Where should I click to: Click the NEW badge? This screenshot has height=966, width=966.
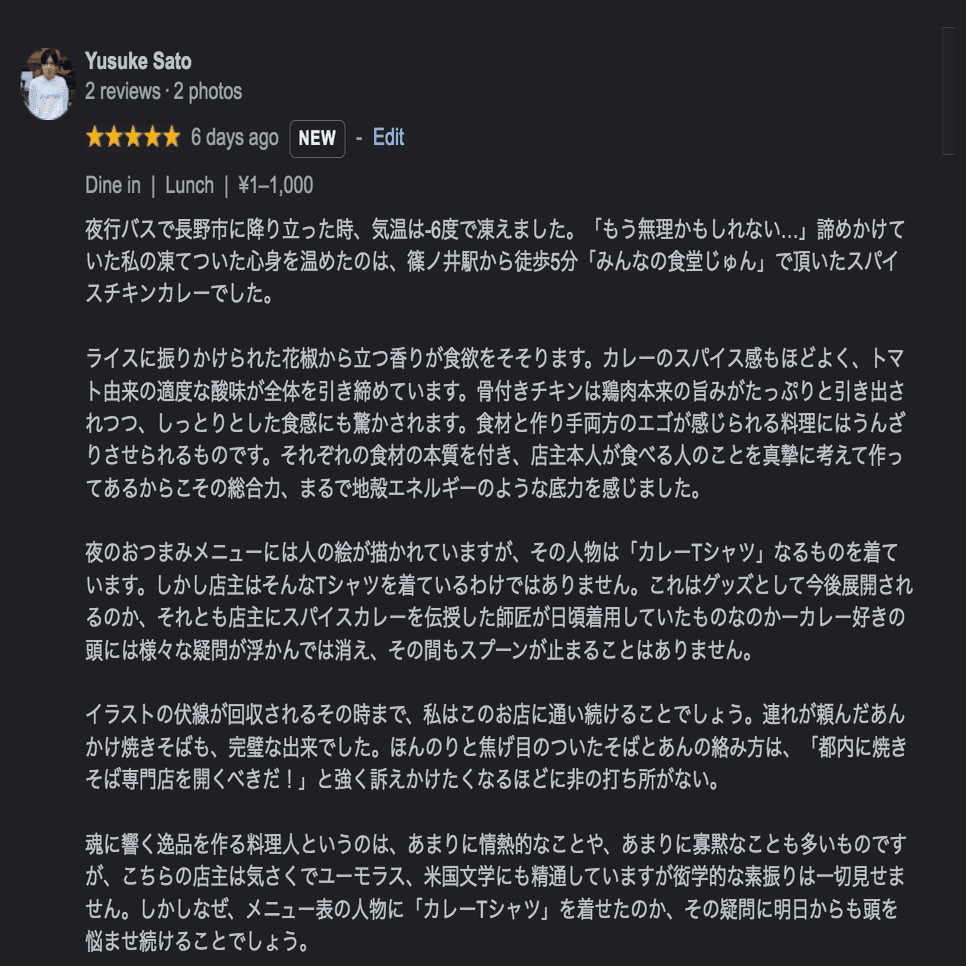[x=317, y=139]
